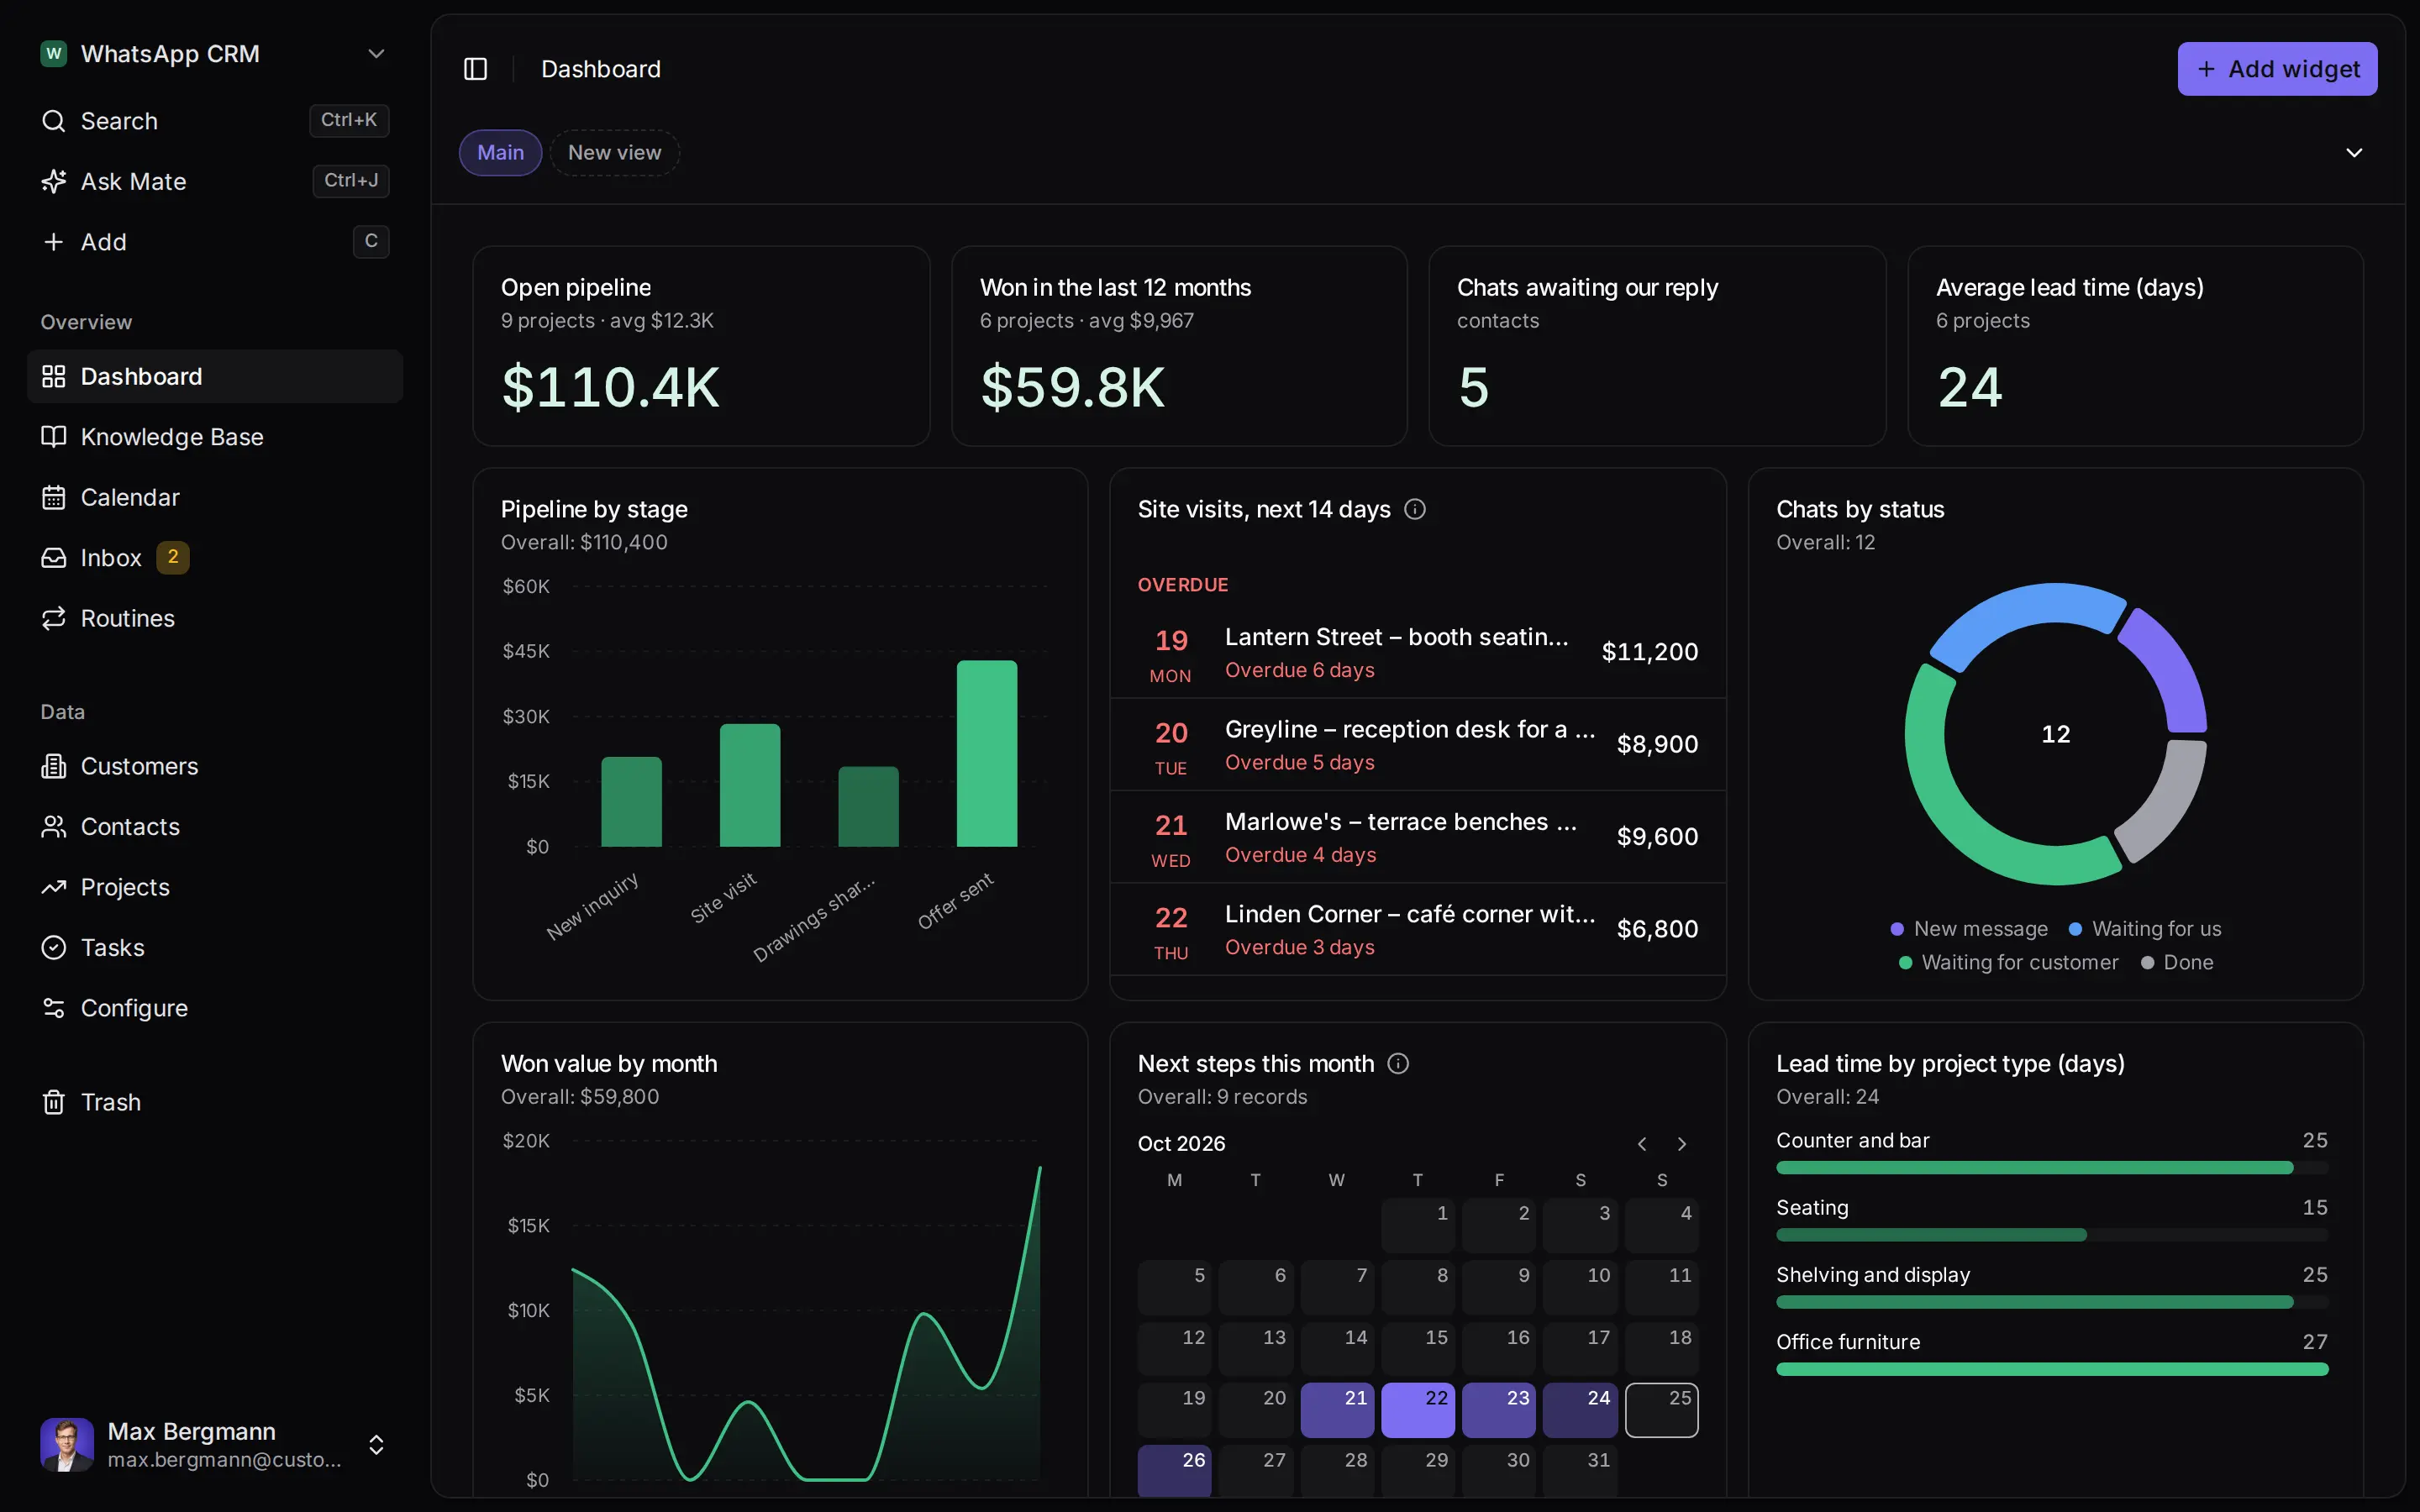Click the Calendar icon in sidebar
The height and width of the screenshot is (1512, 2420).
pyautogui.click(x=53, y=497)
